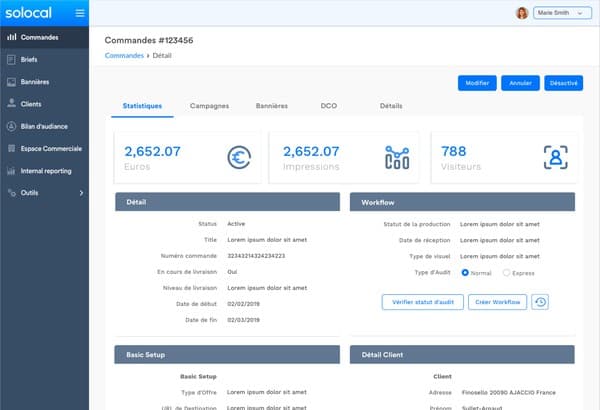Switch to the Campagnes tab
Screen dimensions: 600x410
(x=209, y=105)
